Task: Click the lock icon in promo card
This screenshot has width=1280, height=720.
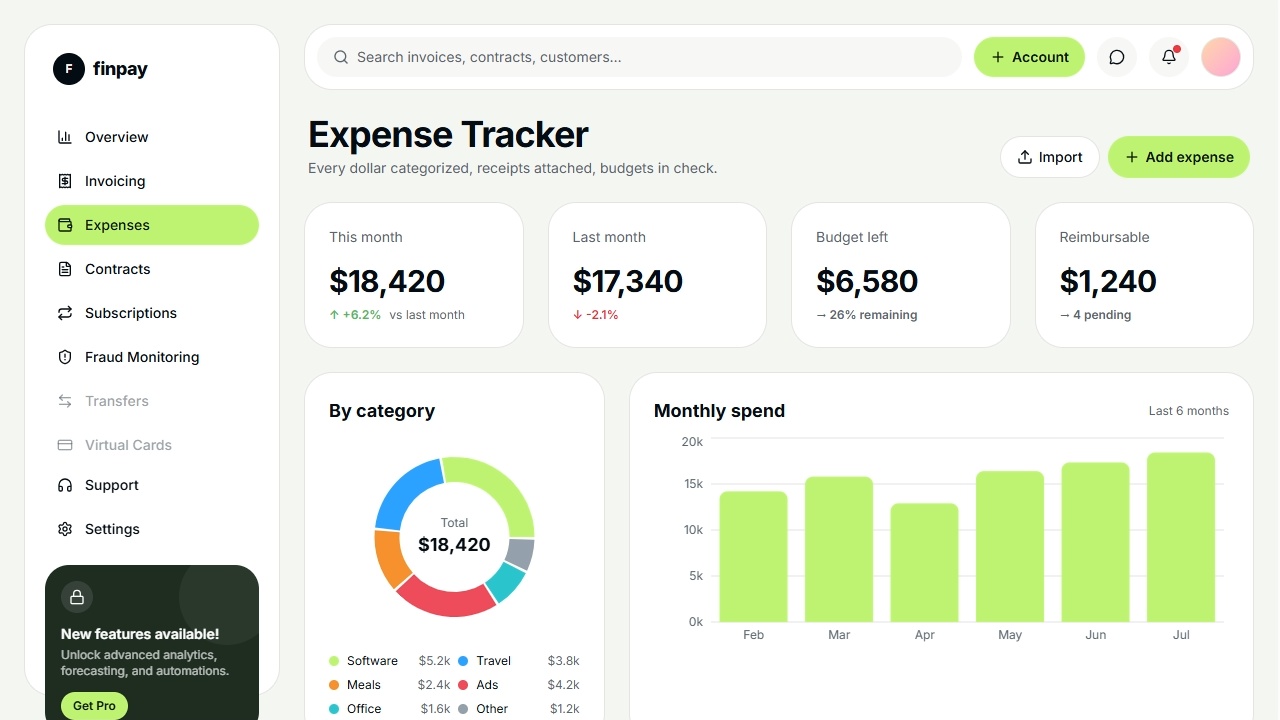Action: pos(77,597)
